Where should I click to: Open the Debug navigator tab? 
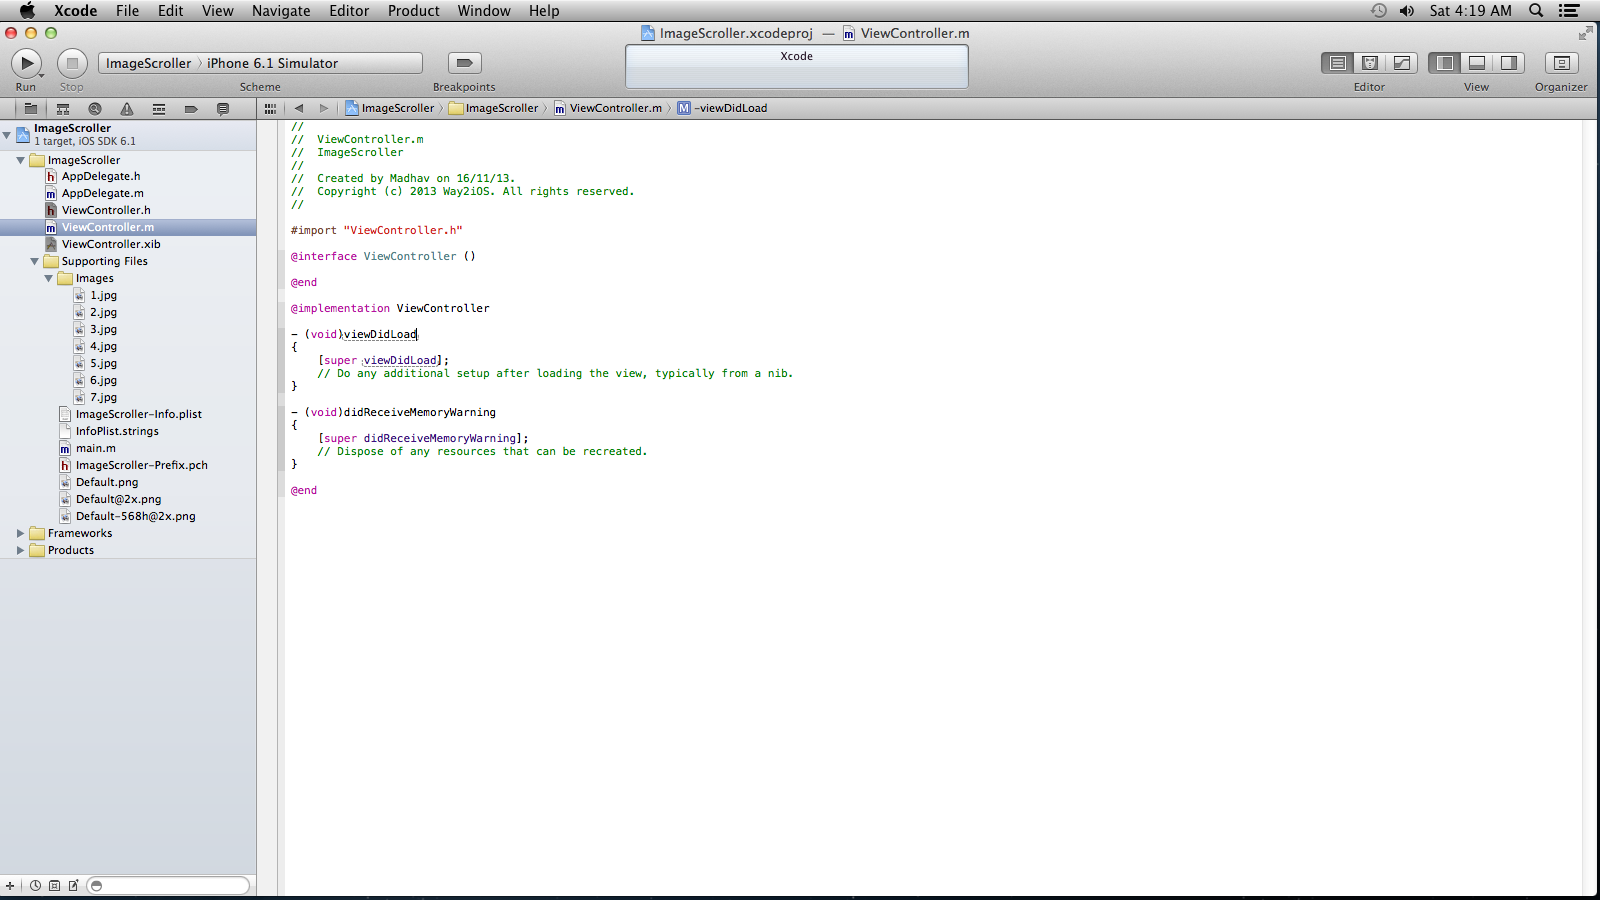point(159,109)
